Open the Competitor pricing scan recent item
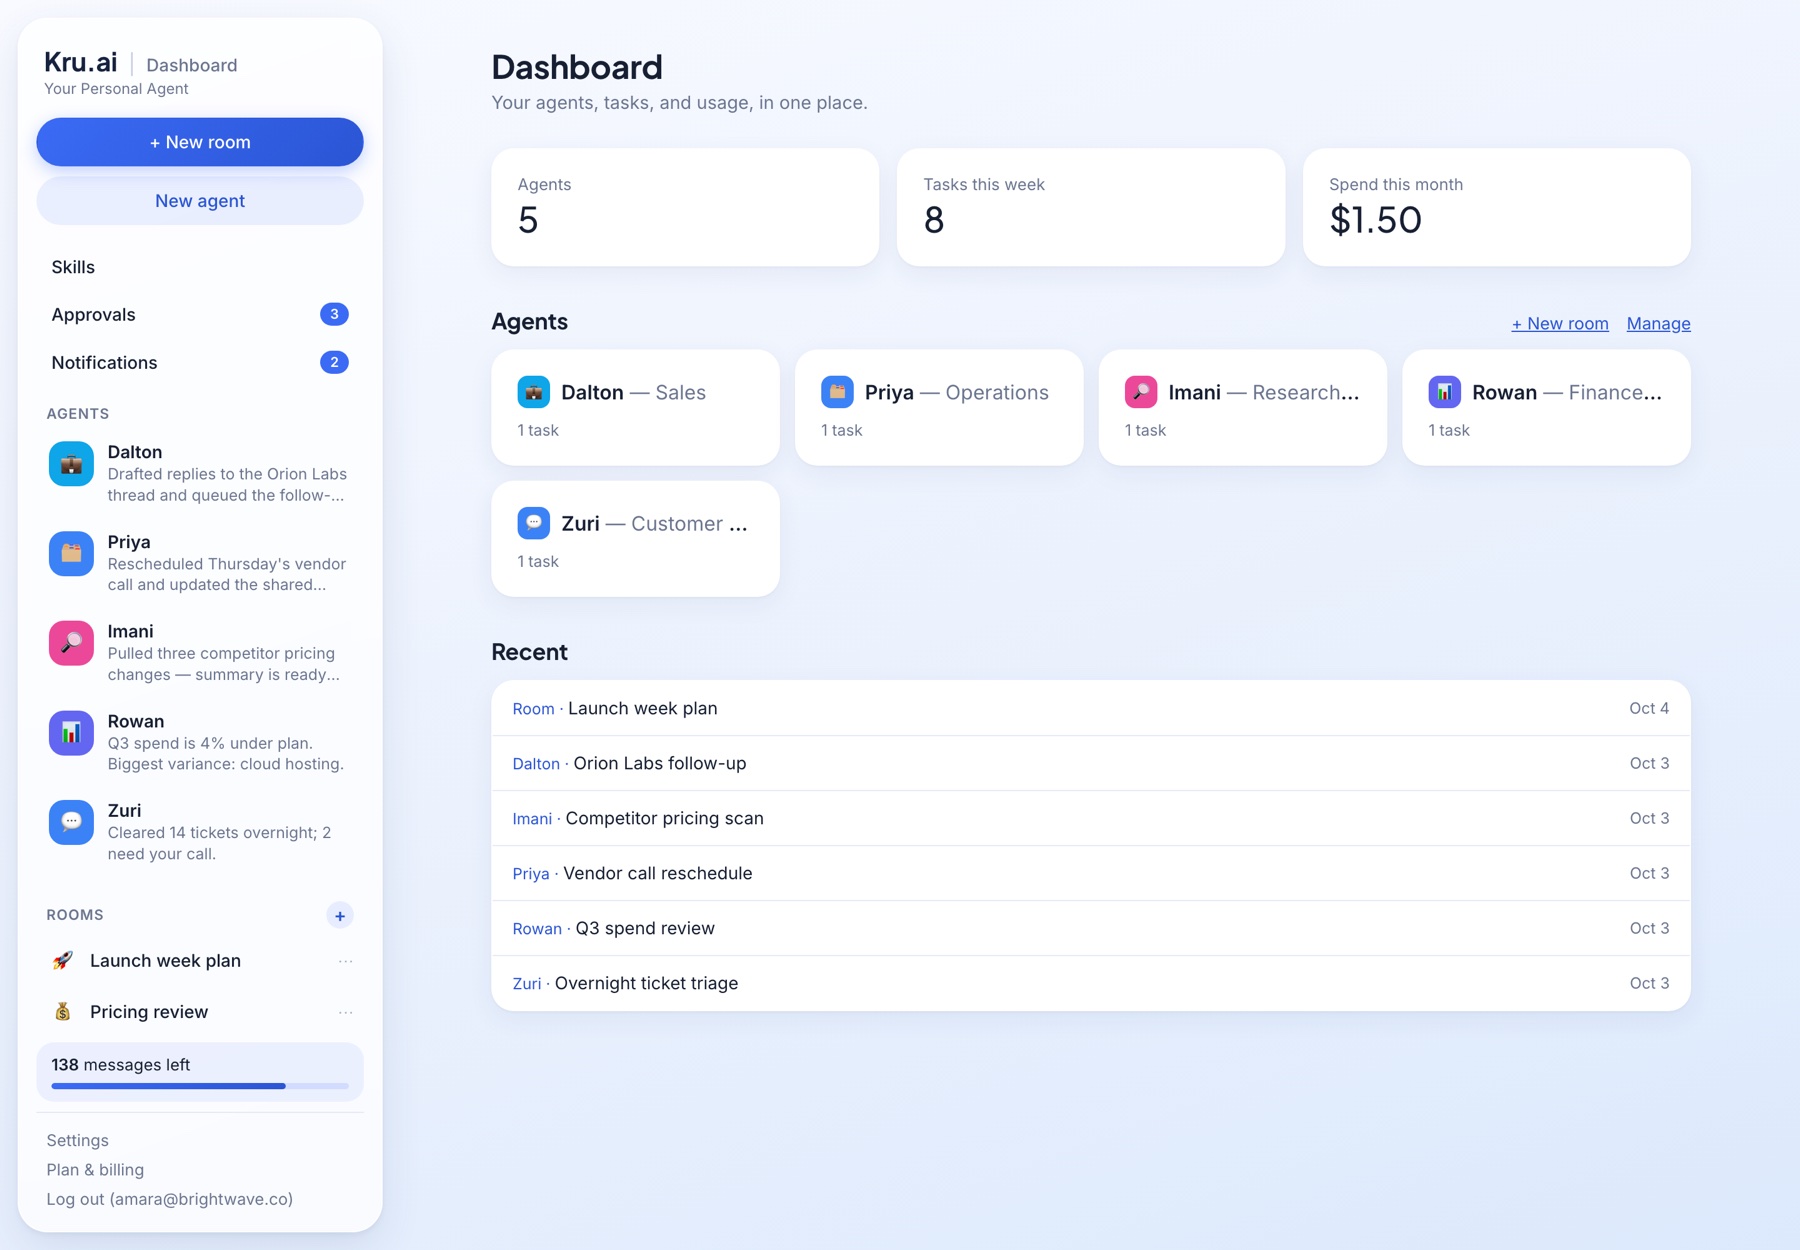Image resolution: width=1800 pixels, height=1250 pixels. point(1091,818)
